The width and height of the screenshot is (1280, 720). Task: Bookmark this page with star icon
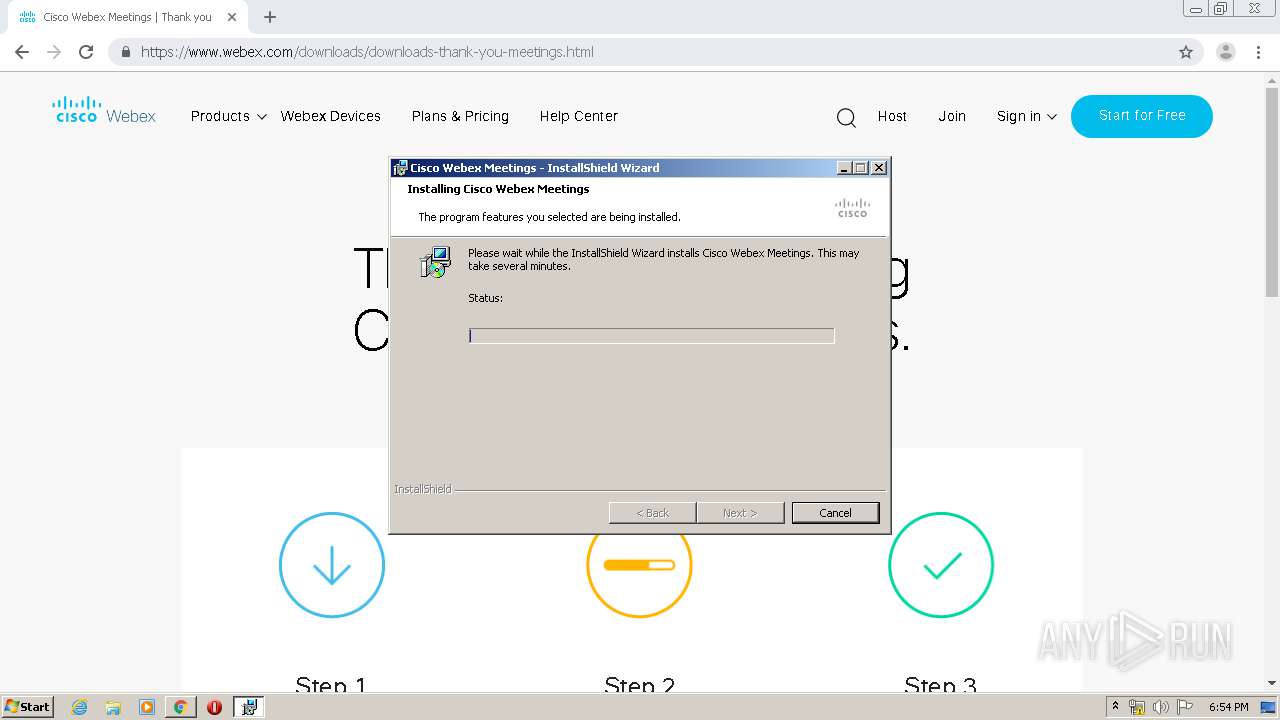pyautogui.click(x=1186, y=52)
